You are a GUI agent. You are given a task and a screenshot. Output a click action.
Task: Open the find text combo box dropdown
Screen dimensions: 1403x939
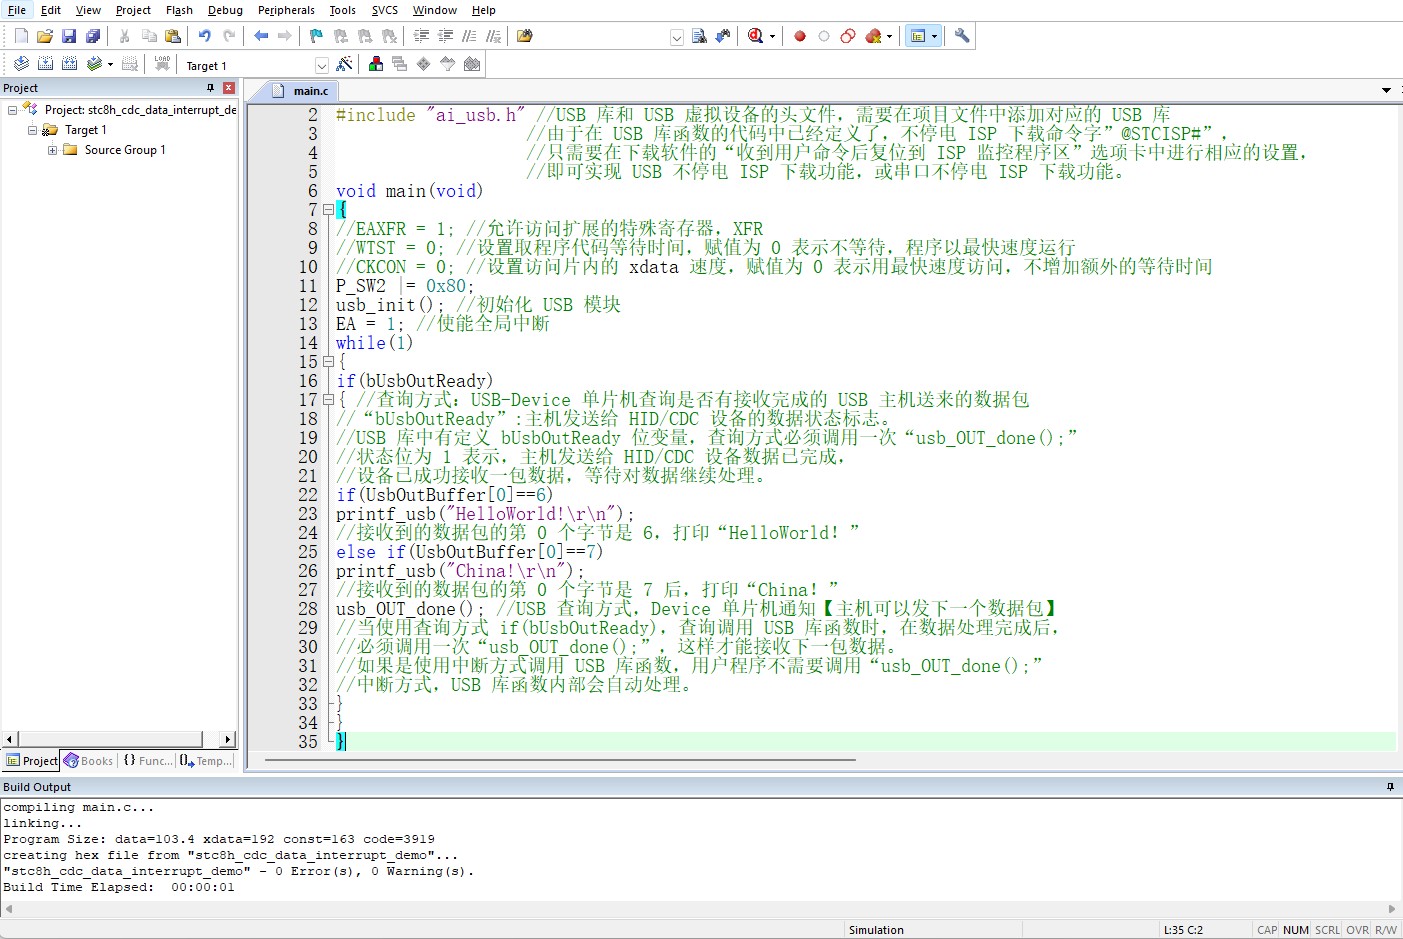(677, 38)
